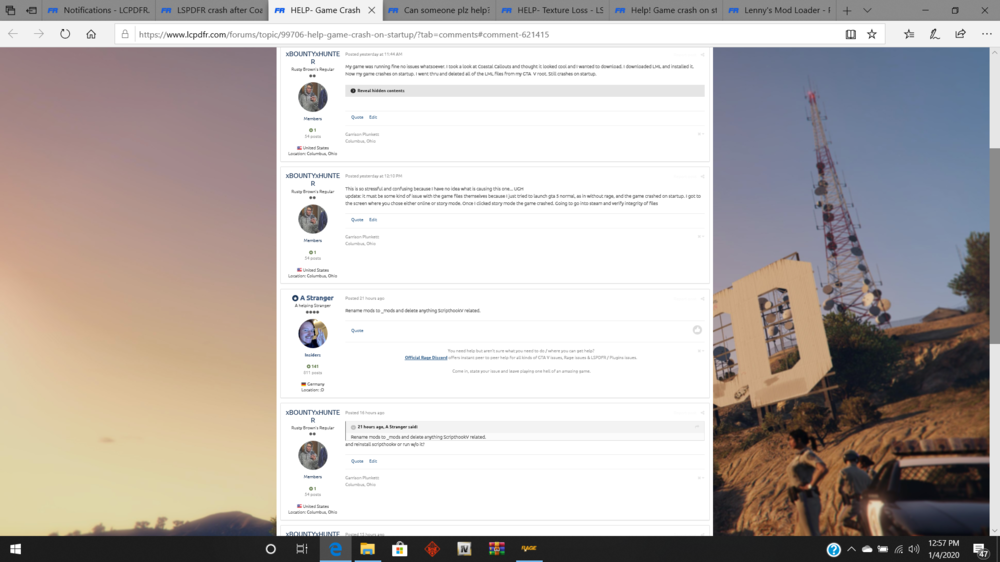Share this page
1000x562 pixels.
point(960,34)
